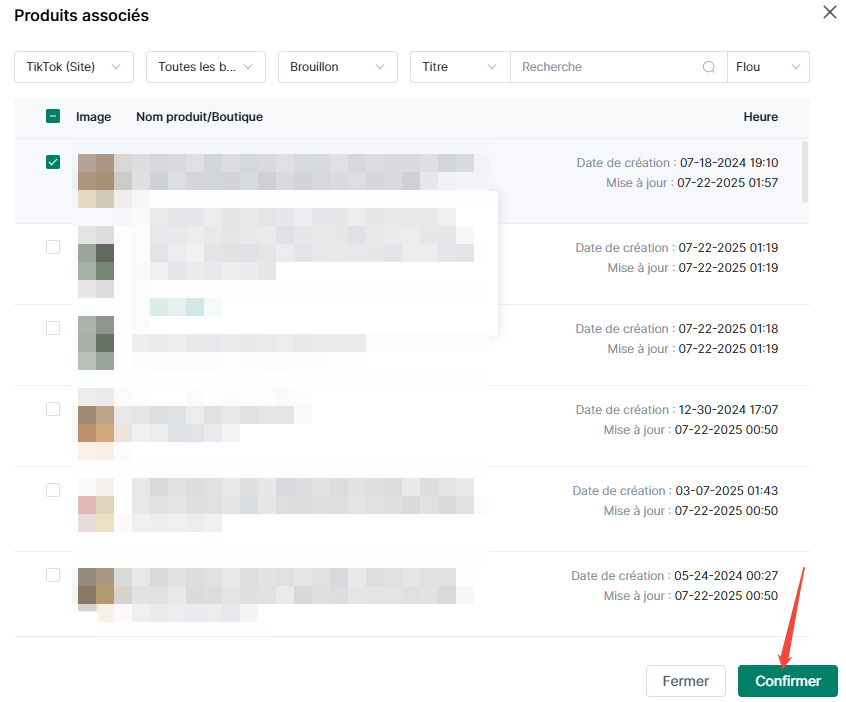Check product created 07-22-2025 01:18

(x=53, y=328)
